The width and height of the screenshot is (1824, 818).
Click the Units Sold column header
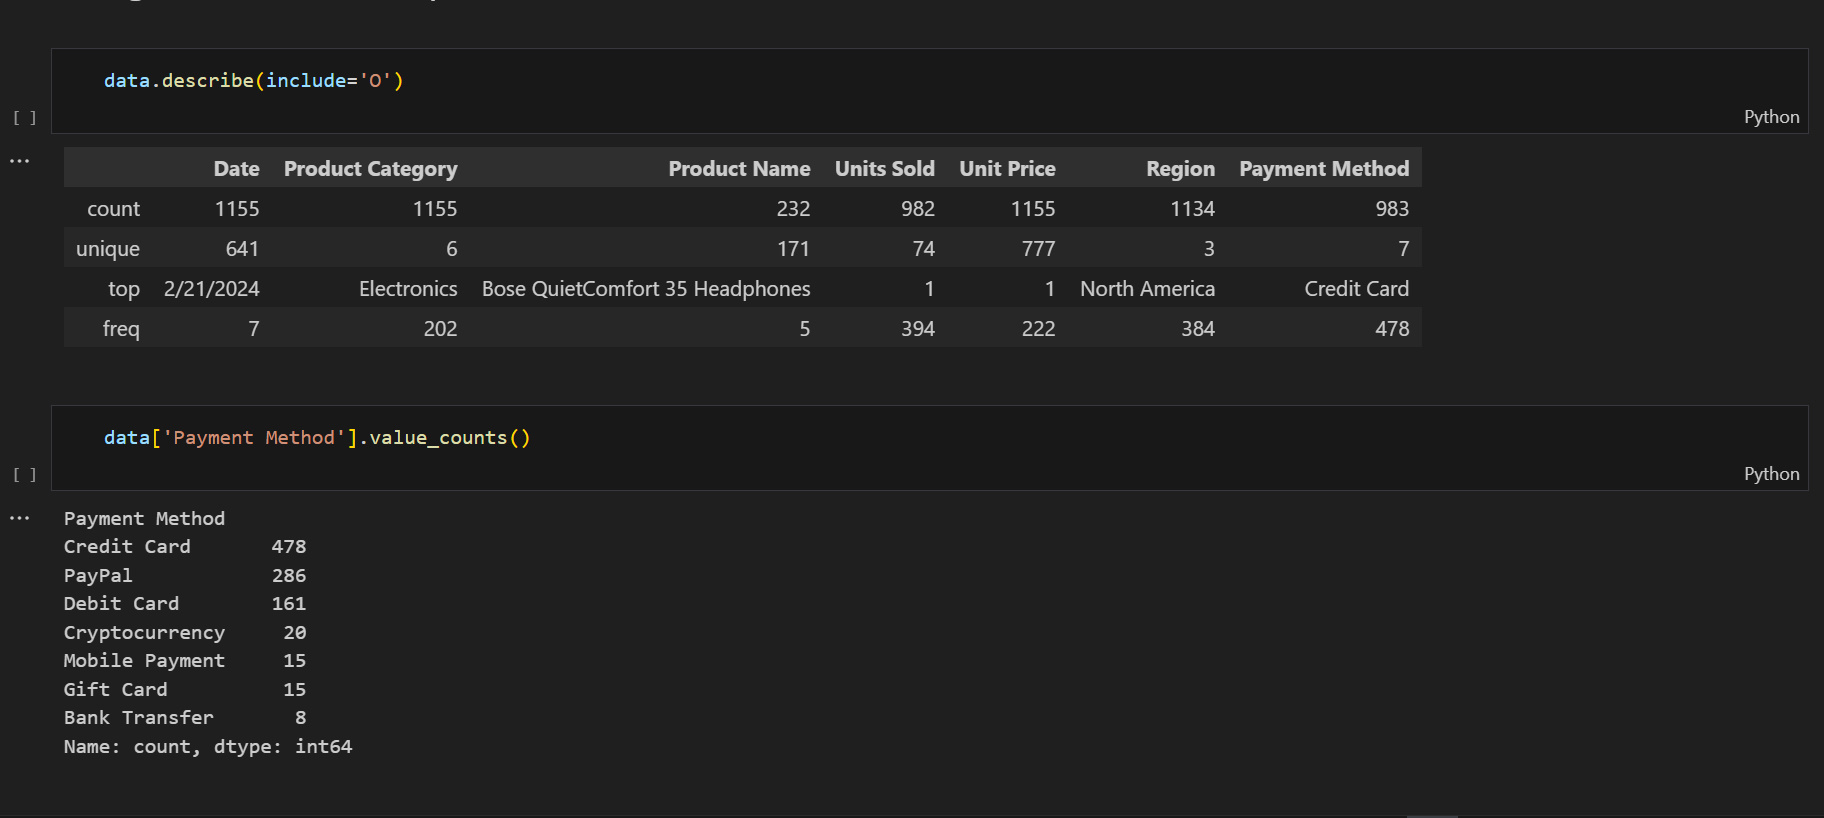[x=884, y=169]
